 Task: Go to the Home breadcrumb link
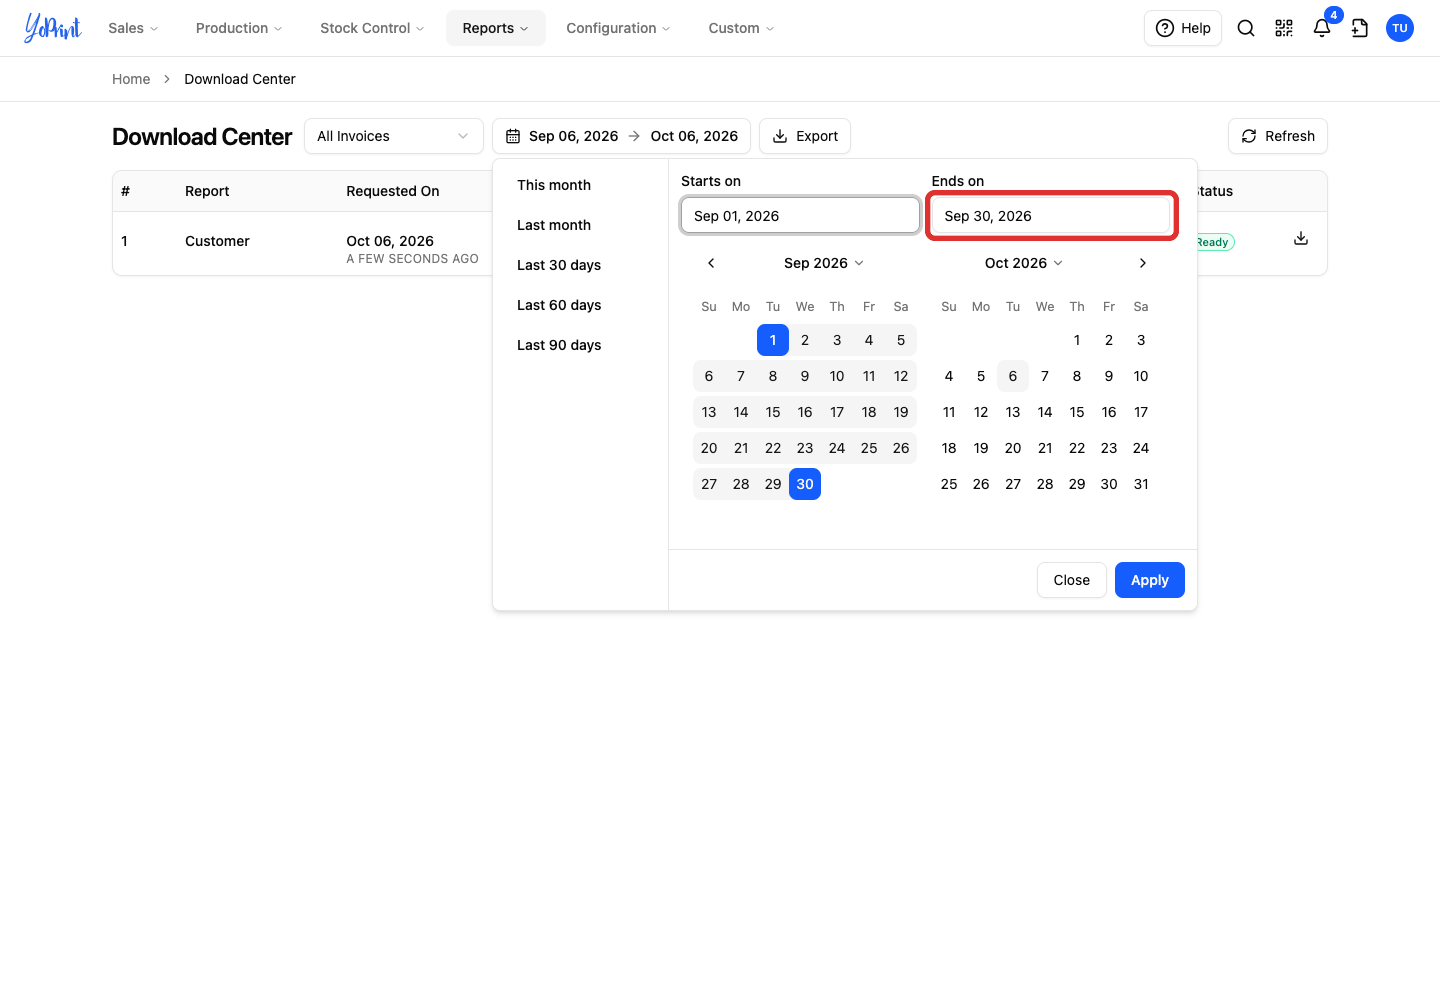(x=131, y=79)
